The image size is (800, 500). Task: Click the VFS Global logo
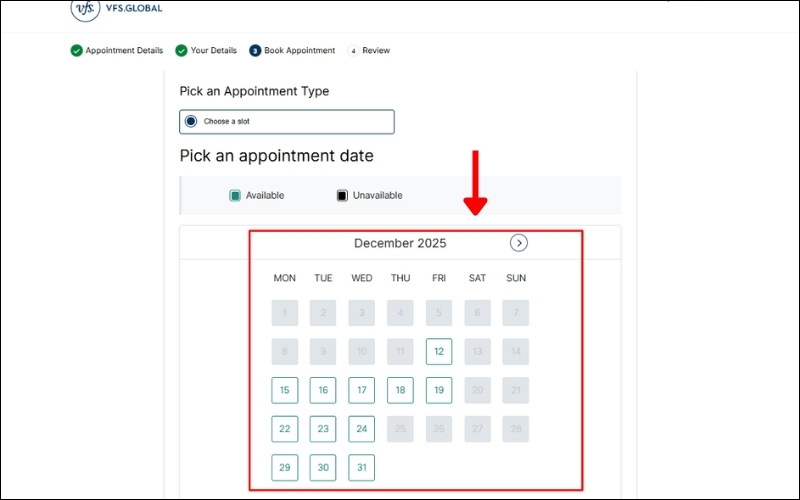[x=86, y=9]
